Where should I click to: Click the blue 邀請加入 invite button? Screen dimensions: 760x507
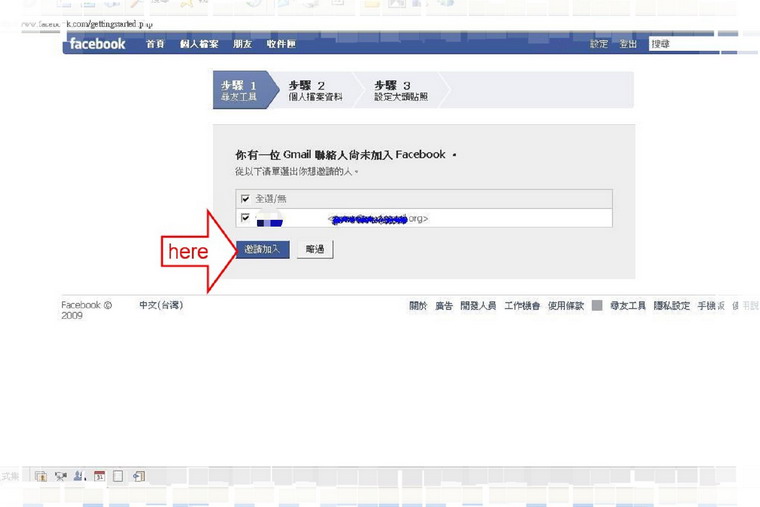263,249
